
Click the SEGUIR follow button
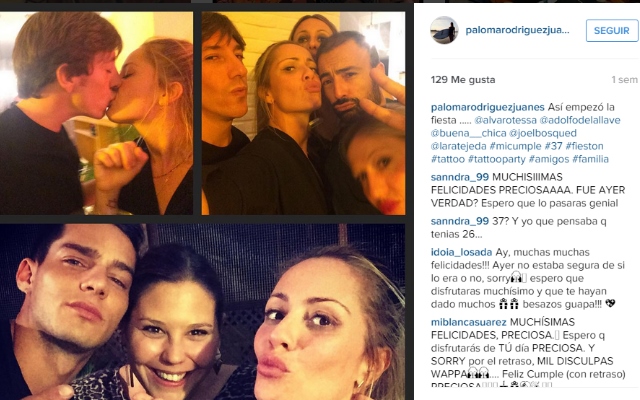click(611, 31)
